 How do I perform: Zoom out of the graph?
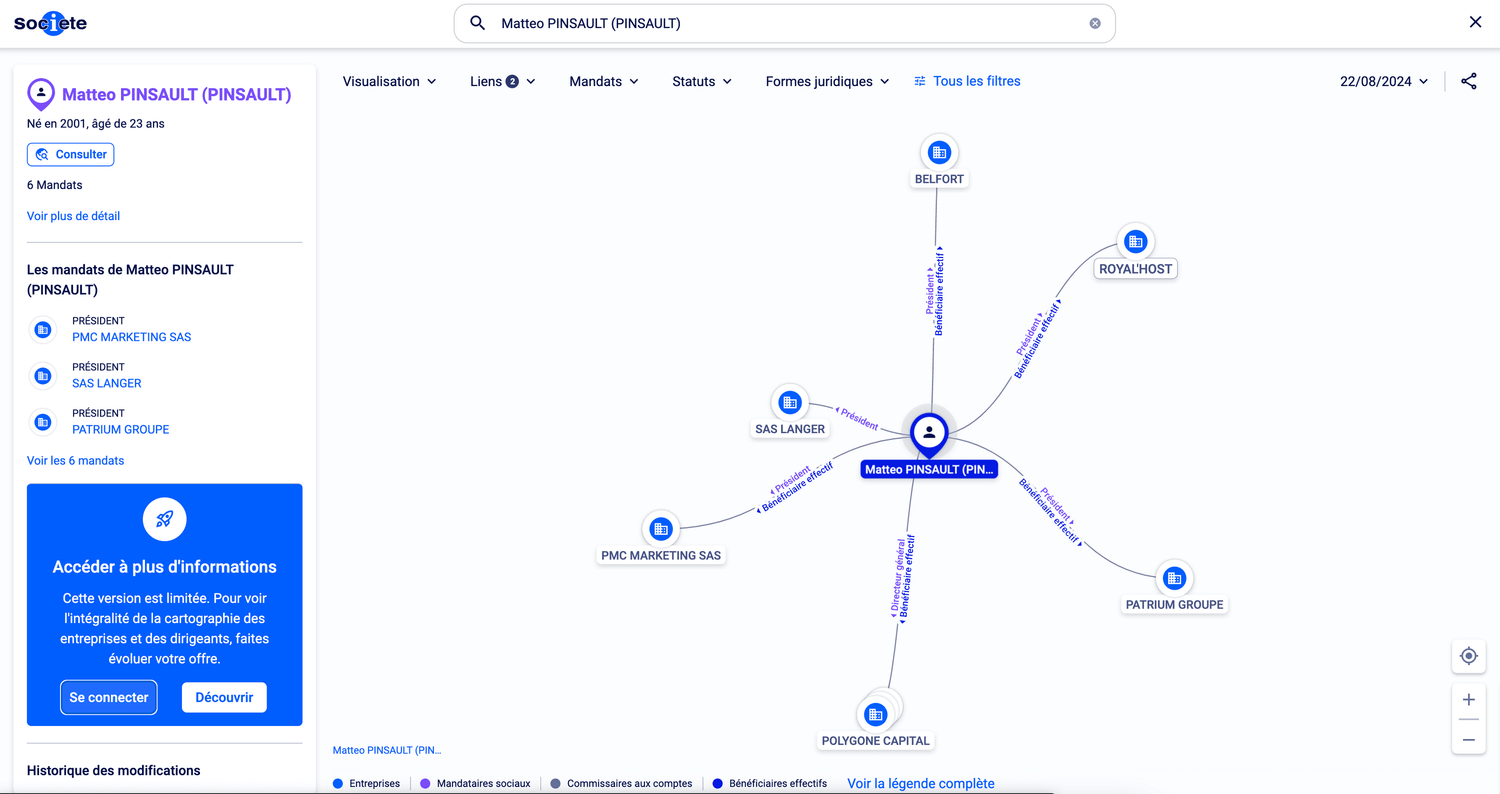(x=1468, y=740)
